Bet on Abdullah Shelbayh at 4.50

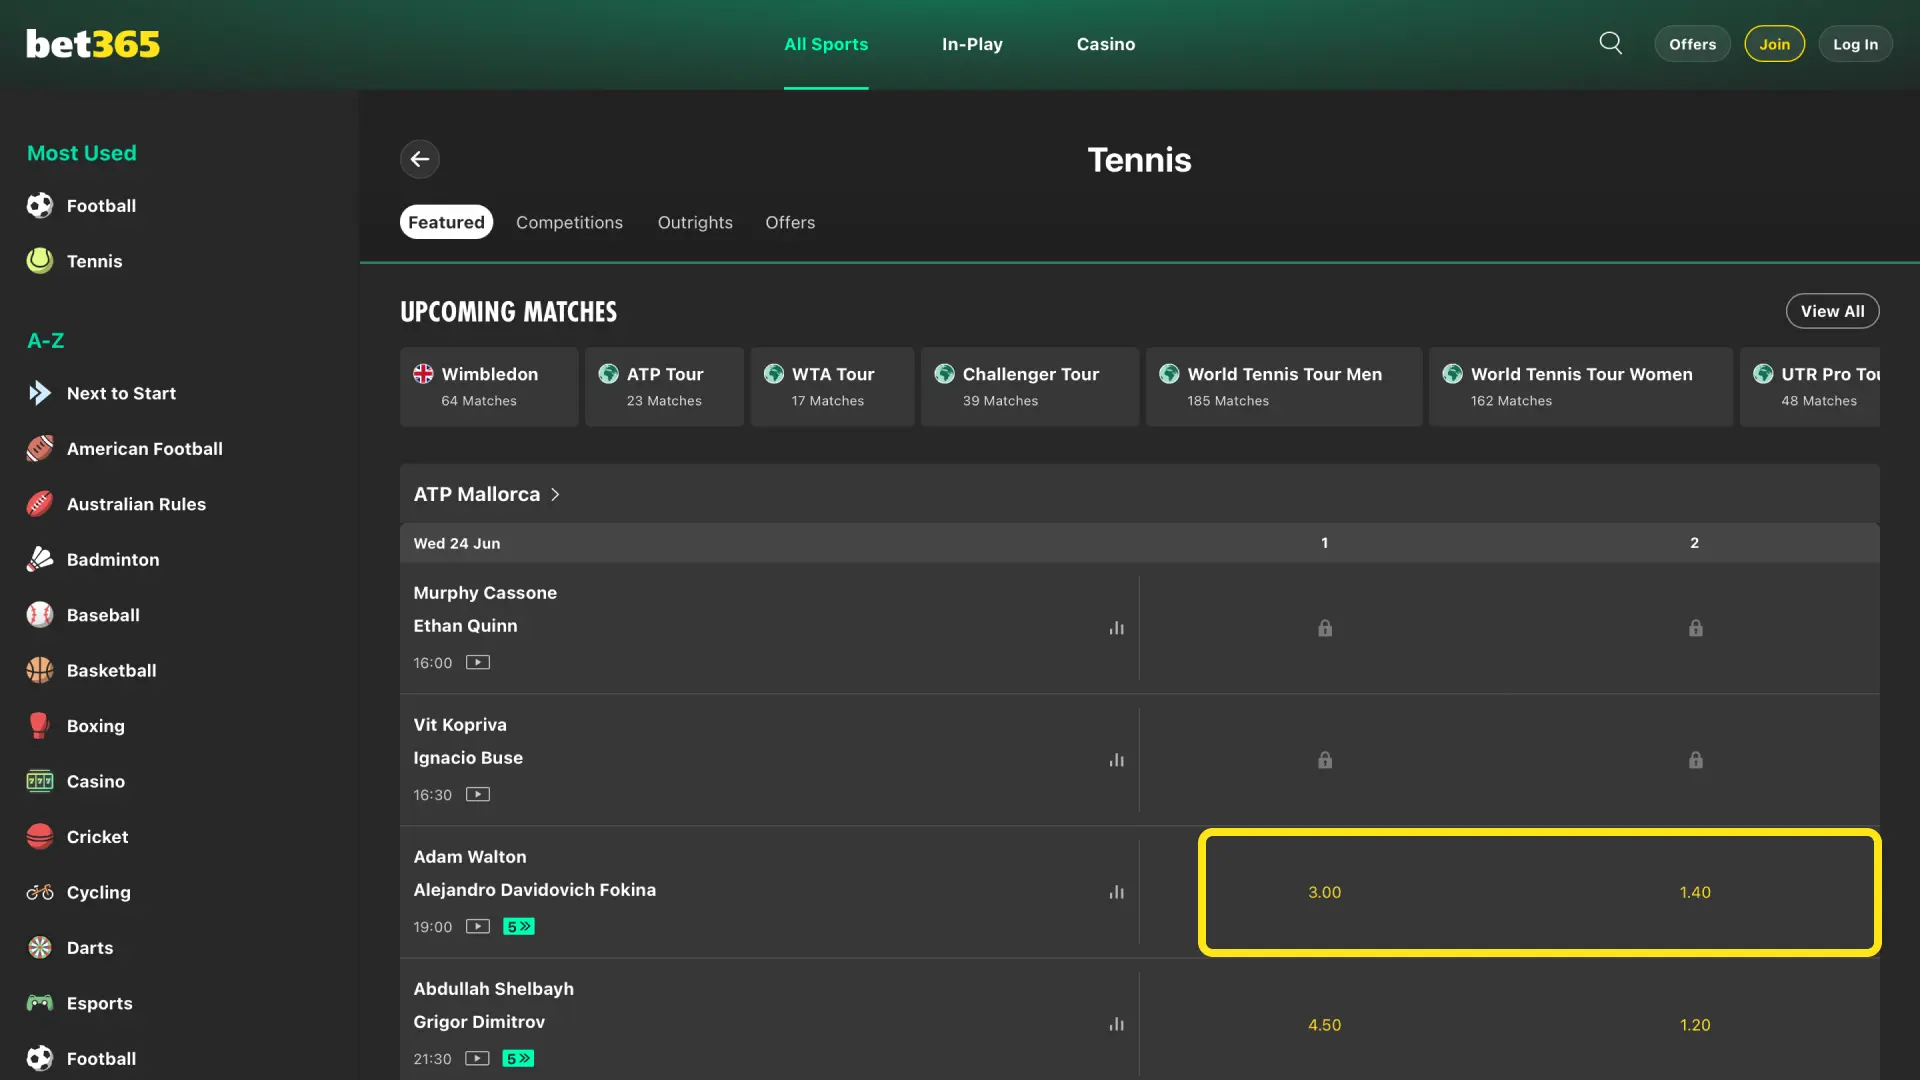(1324, 1025)
